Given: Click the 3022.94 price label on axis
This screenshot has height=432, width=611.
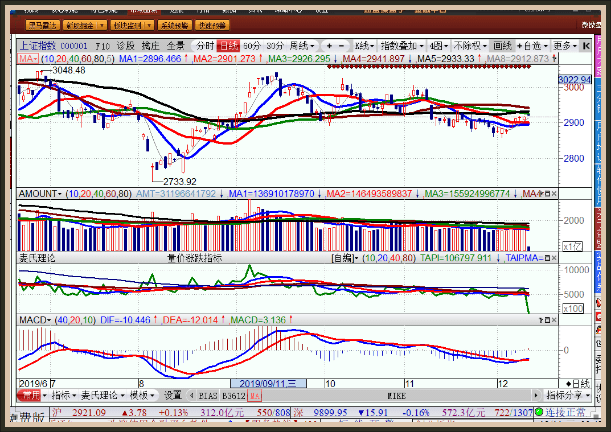Looking at the screenshot, I should coord(575,80).
